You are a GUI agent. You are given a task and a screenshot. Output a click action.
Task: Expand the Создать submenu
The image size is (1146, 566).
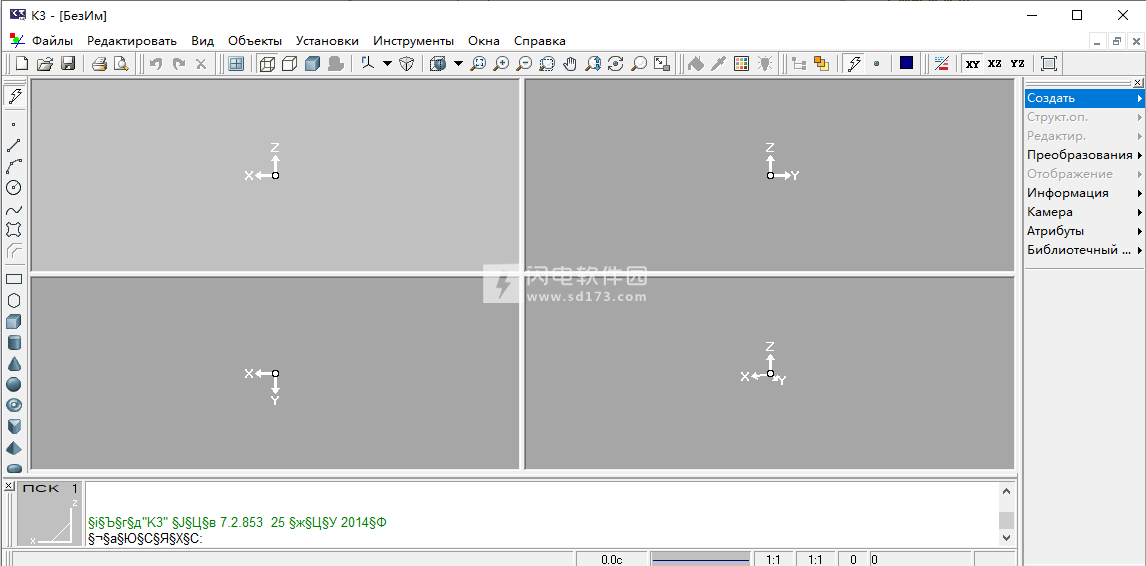1083,98
